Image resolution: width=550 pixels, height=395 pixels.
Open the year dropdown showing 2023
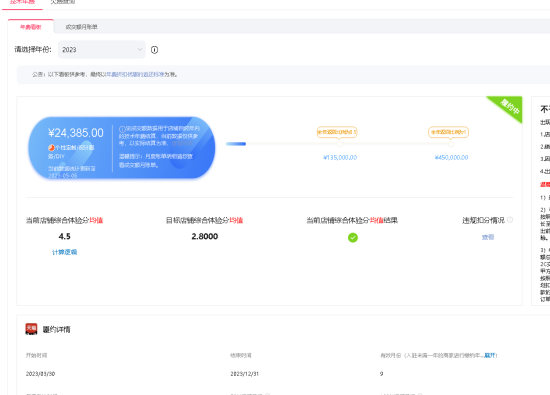[102, 49]
